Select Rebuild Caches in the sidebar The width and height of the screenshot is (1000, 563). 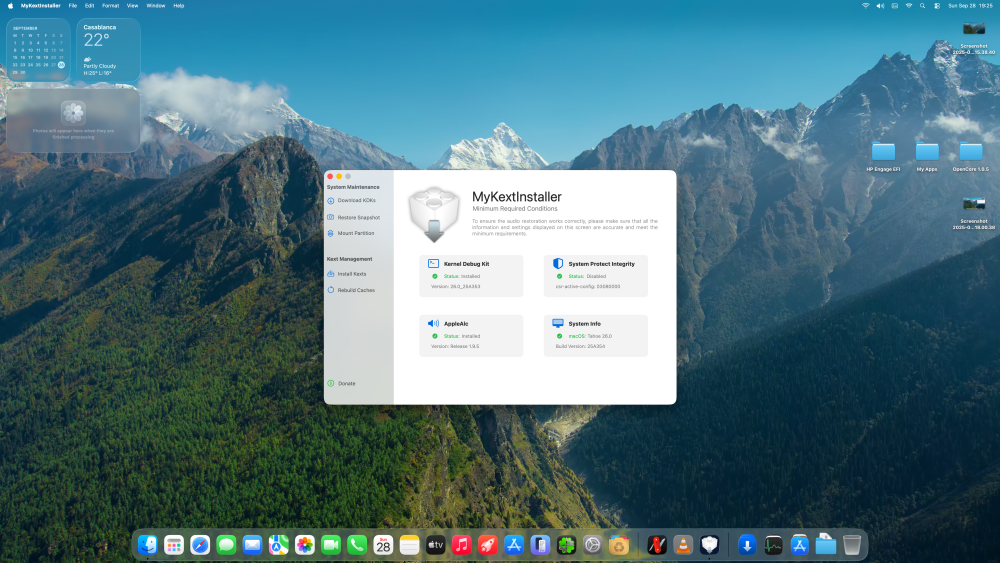tap(351, 290)
